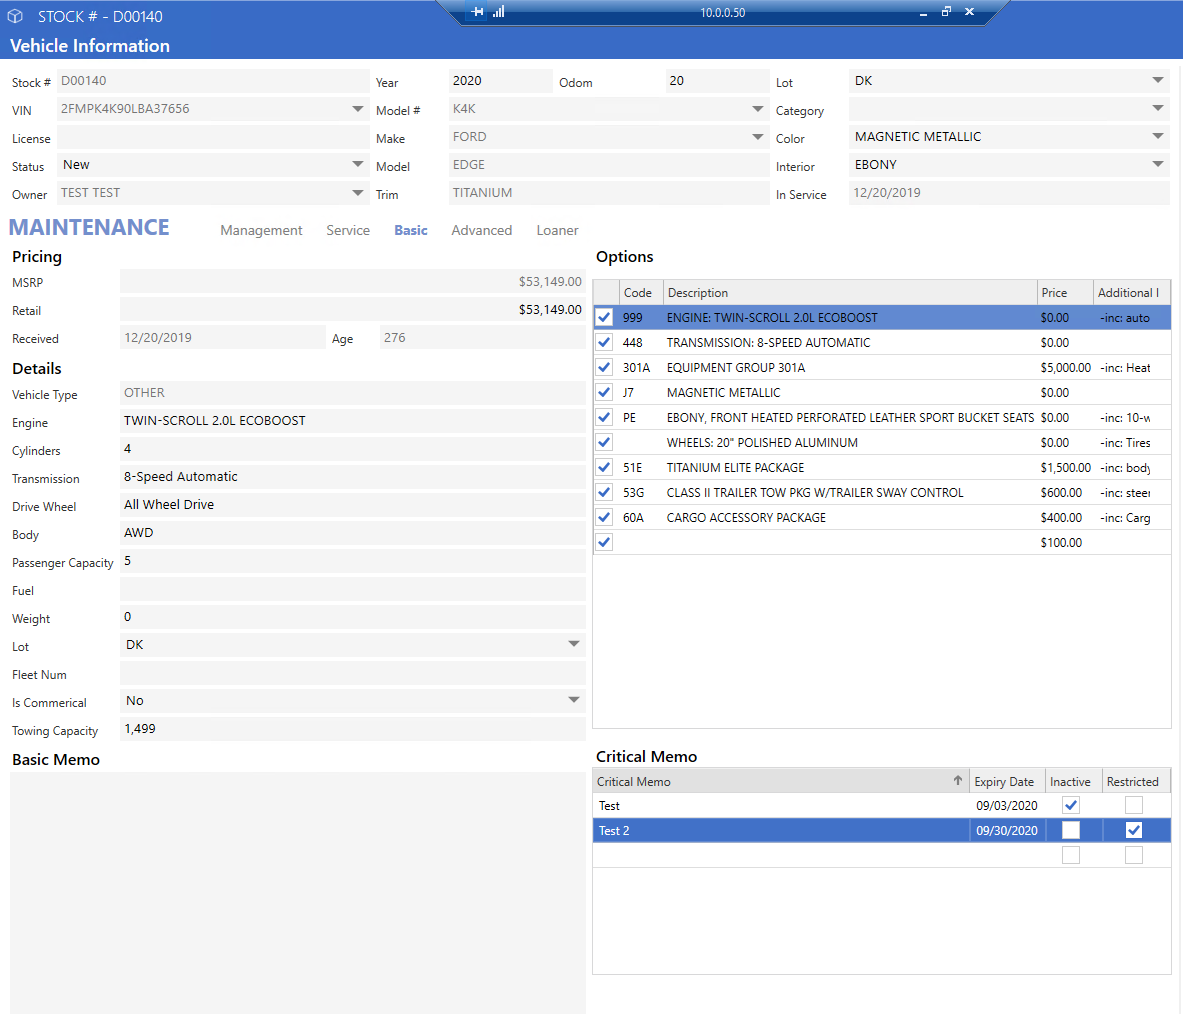Sort options by Description column header
Viewport: 1183px width, 1014px height.
(x=850, y=293)
